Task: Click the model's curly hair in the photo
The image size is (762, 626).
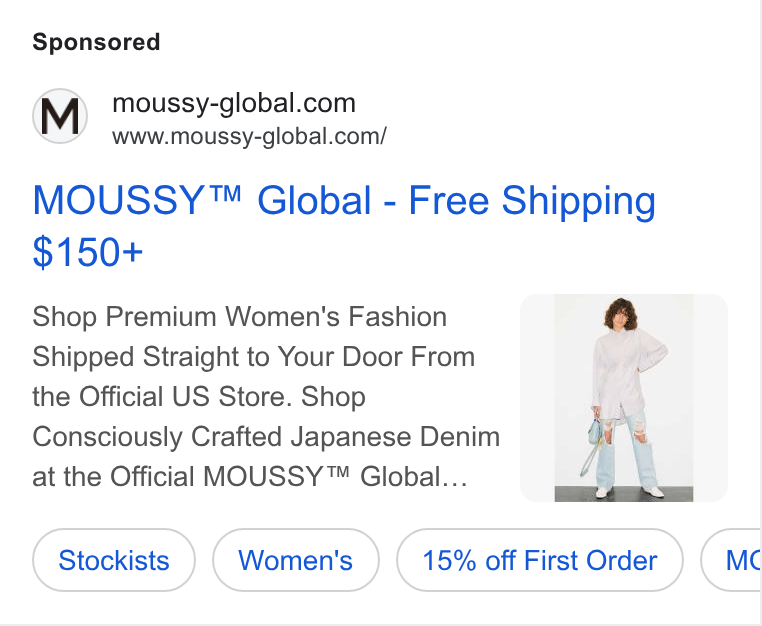Action: point(621,314)
